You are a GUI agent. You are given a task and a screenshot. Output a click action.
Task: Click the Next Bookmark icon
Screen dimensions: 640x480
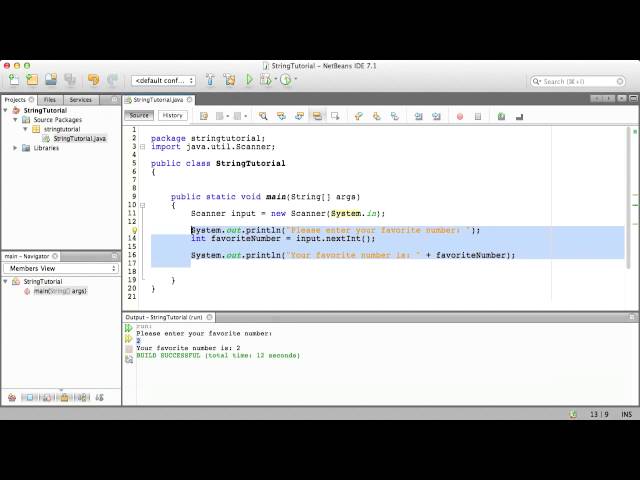(x=376, y=116)
